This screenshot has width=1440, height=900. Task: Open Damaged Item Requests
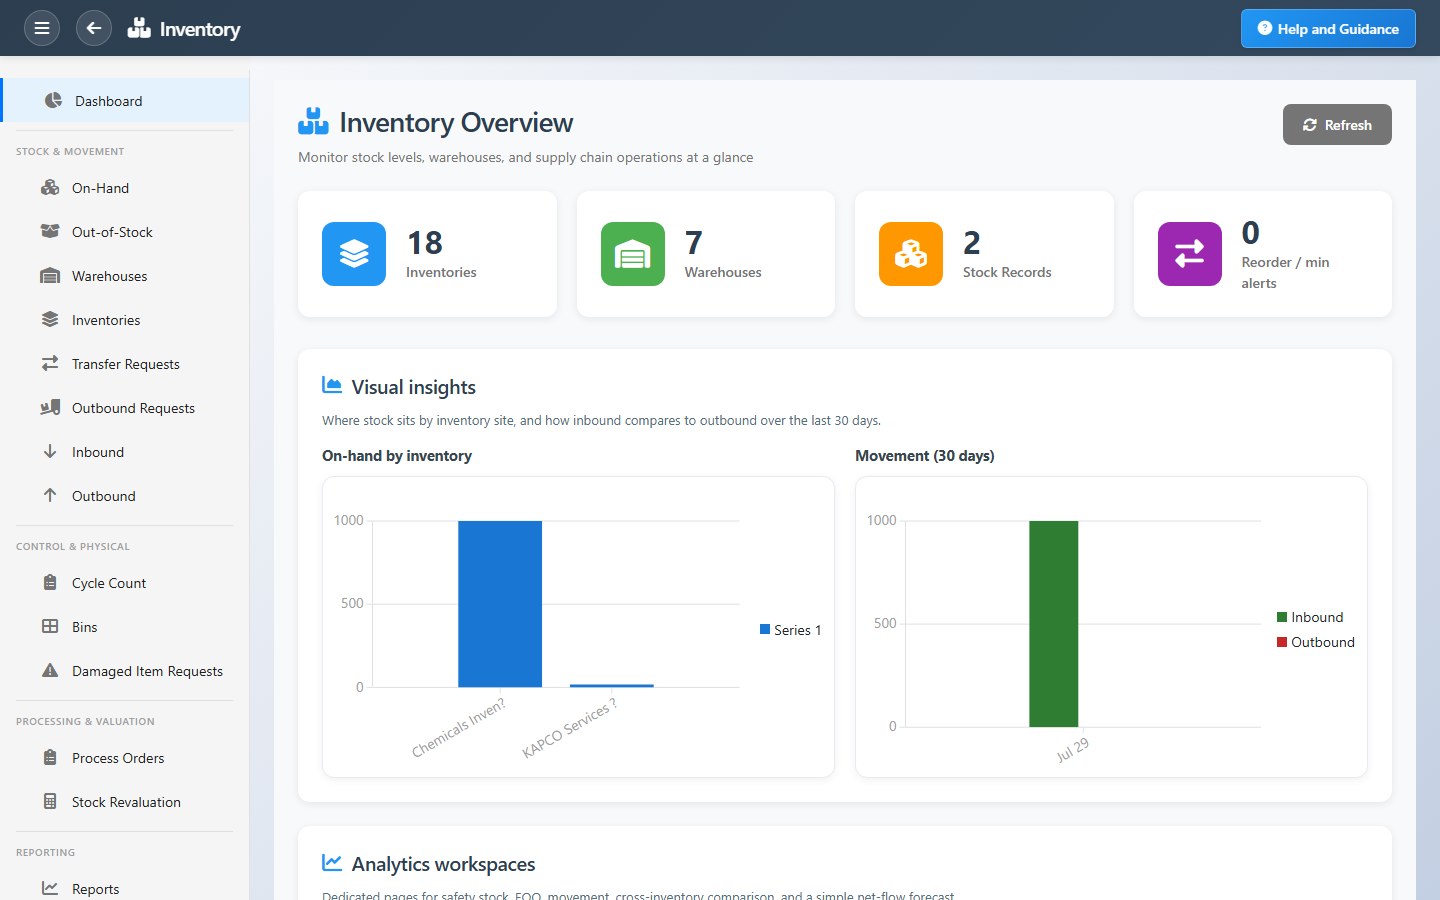(125, 671)
